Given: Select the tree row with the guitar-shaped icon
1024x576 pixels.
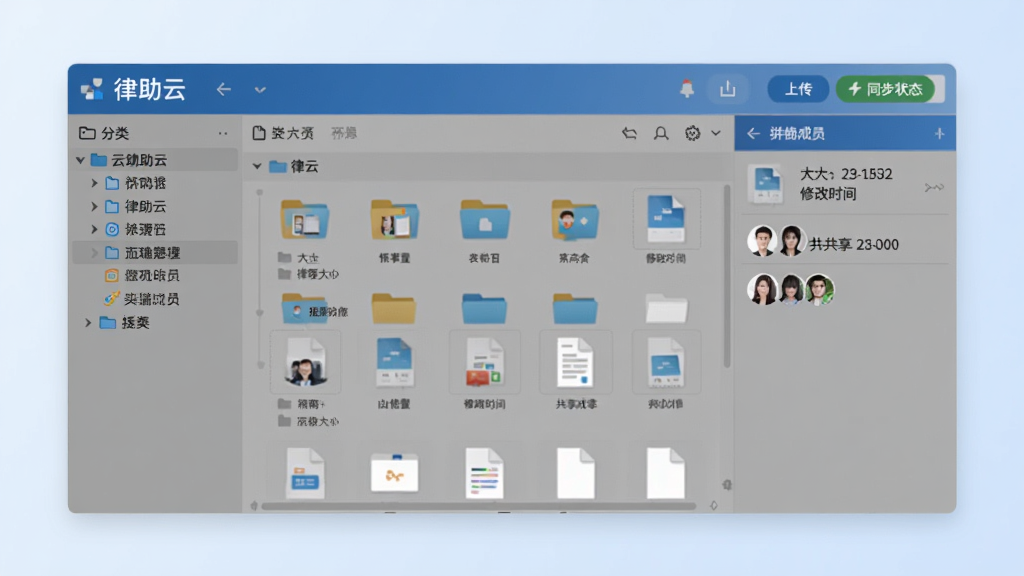Looking at the screenshot, I should (155, 299).
